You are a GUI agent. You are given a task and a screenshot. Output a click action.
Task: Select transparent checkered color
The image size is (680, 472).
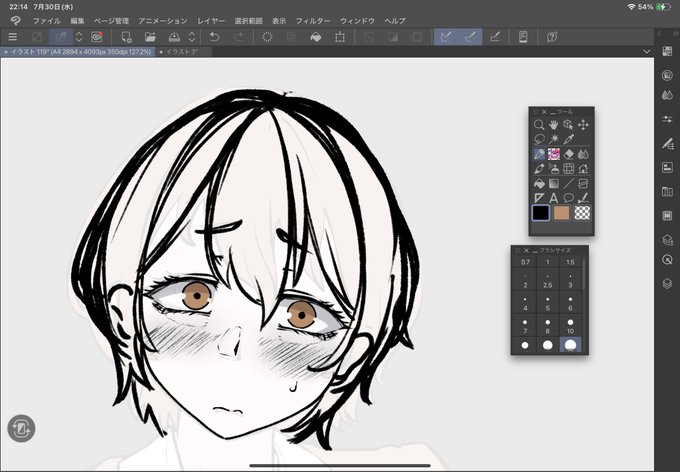pos(582,213)
